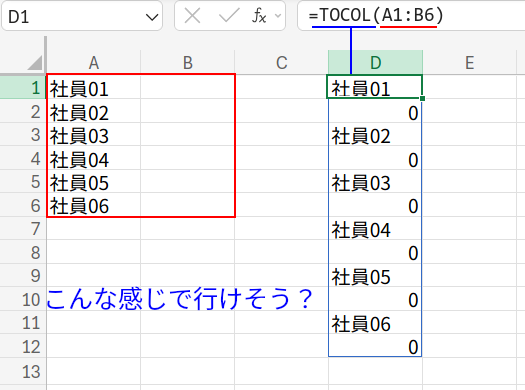Click cell A3 containing 社員03

pyautogui.click(x=94, y=134)
